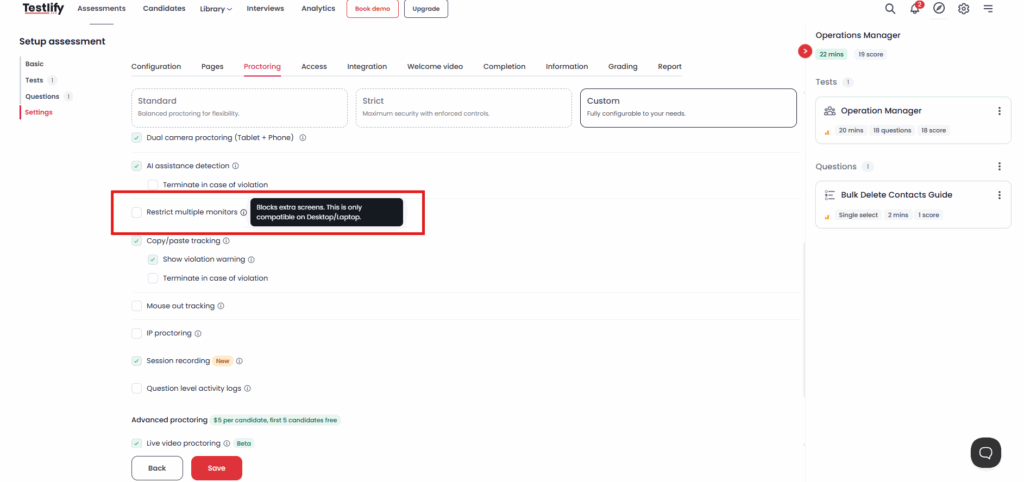Click info icon beside IP proctoring
Image resolution: width=1024 pixels, height=482 pixels.
tap(198, 334)
